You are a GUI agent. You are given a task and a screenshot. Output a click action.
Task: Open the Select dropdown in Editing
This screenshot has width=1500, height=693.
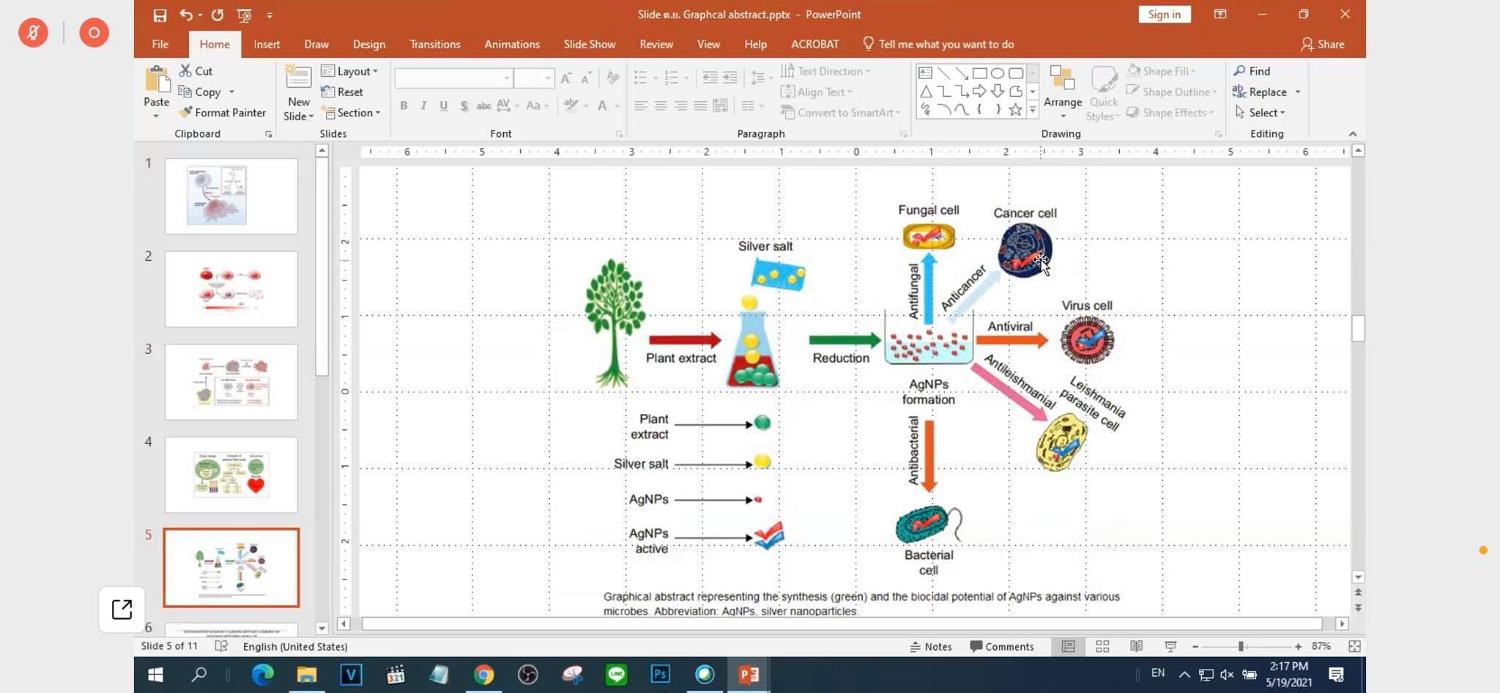1260,113
